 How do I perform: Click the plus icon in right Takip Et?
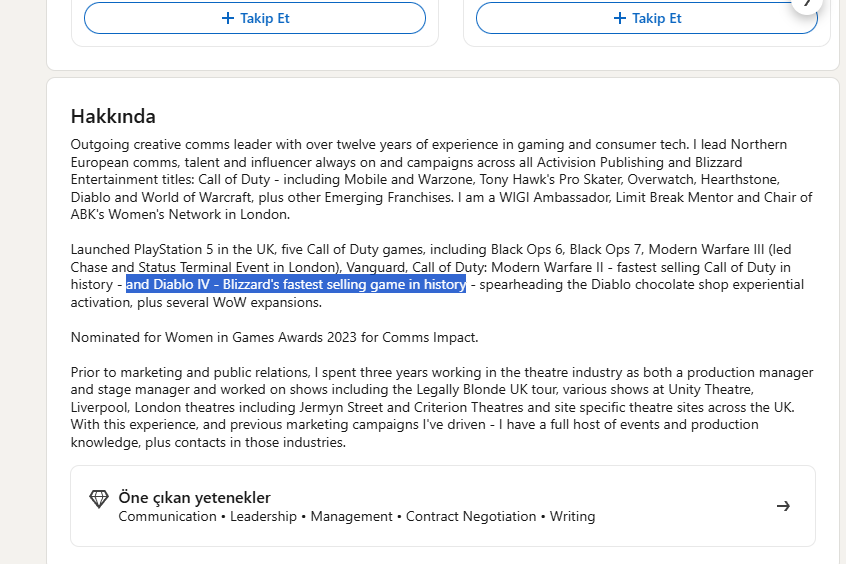click(x=619, y=18)
